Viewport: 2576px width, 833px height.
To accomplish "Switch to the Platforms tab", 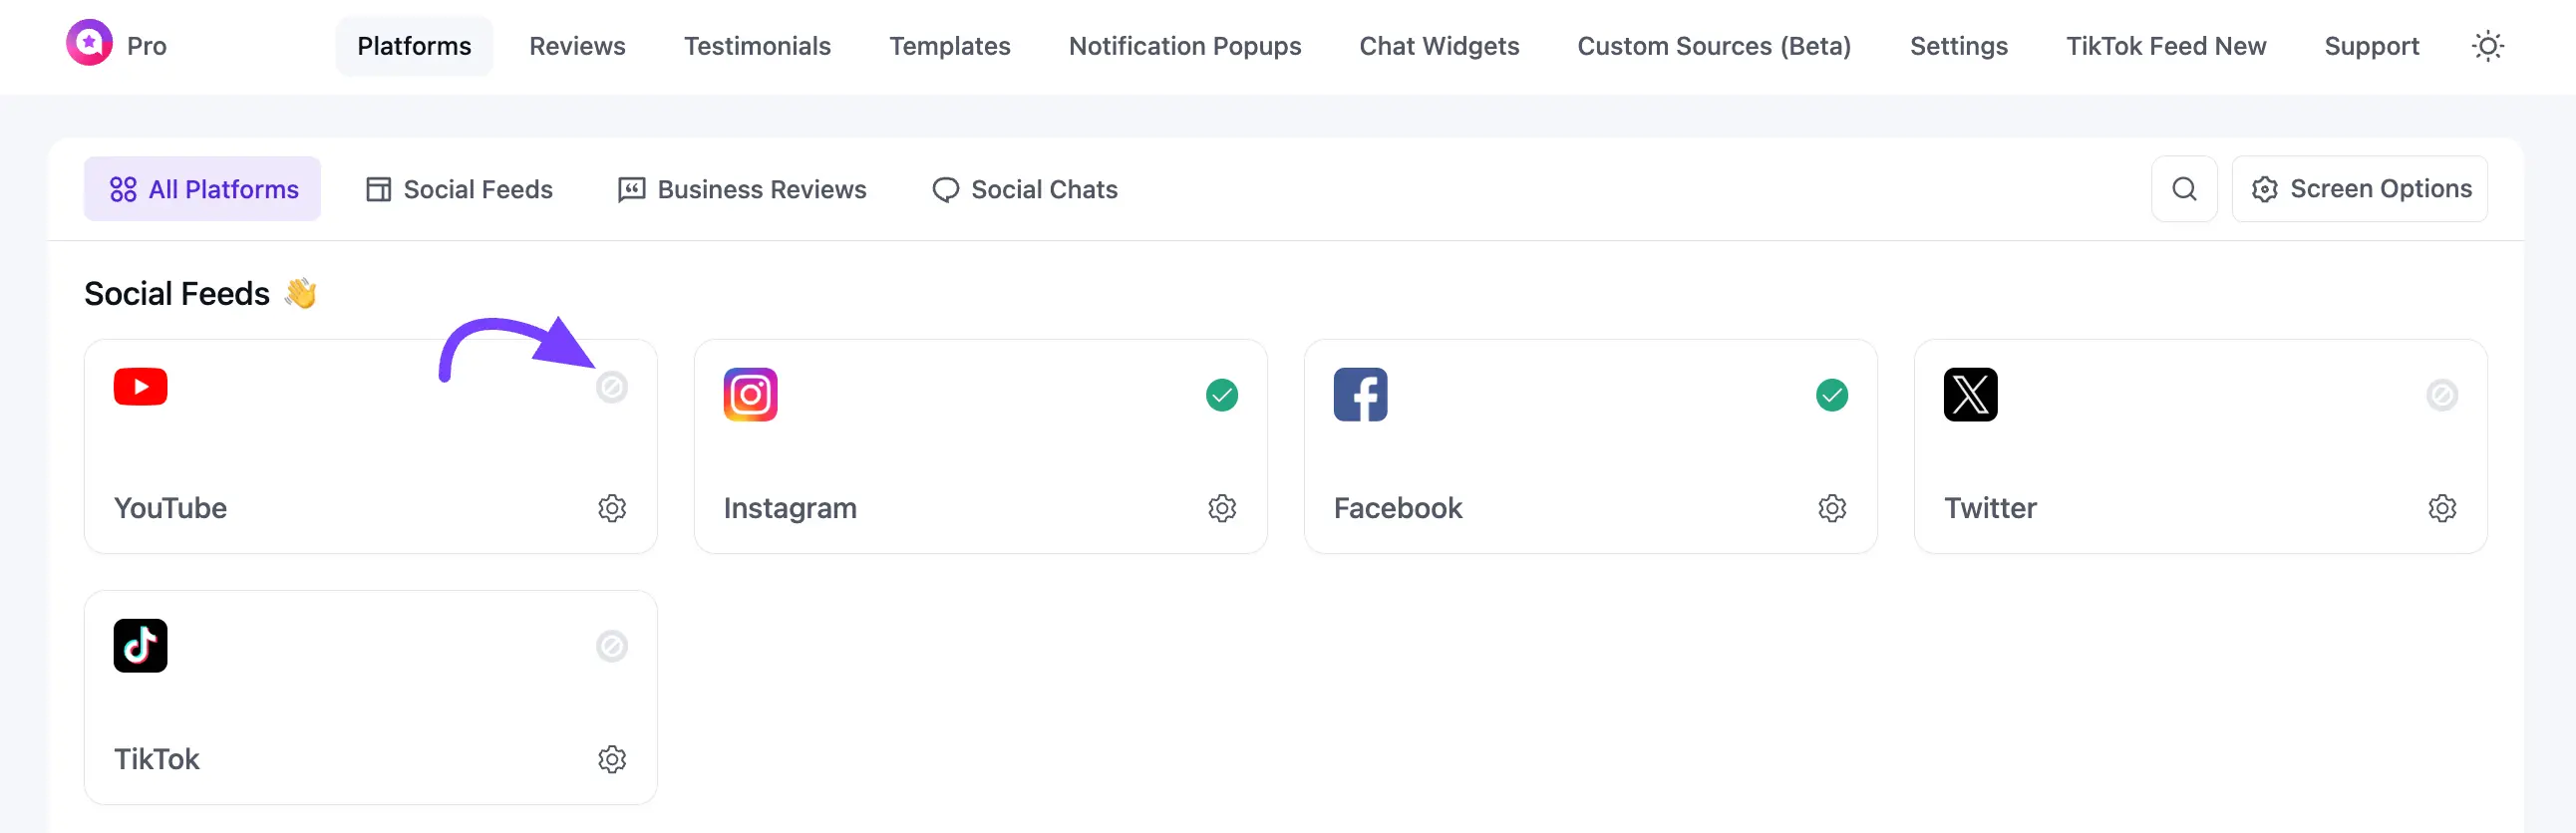I will pos(413,46).
